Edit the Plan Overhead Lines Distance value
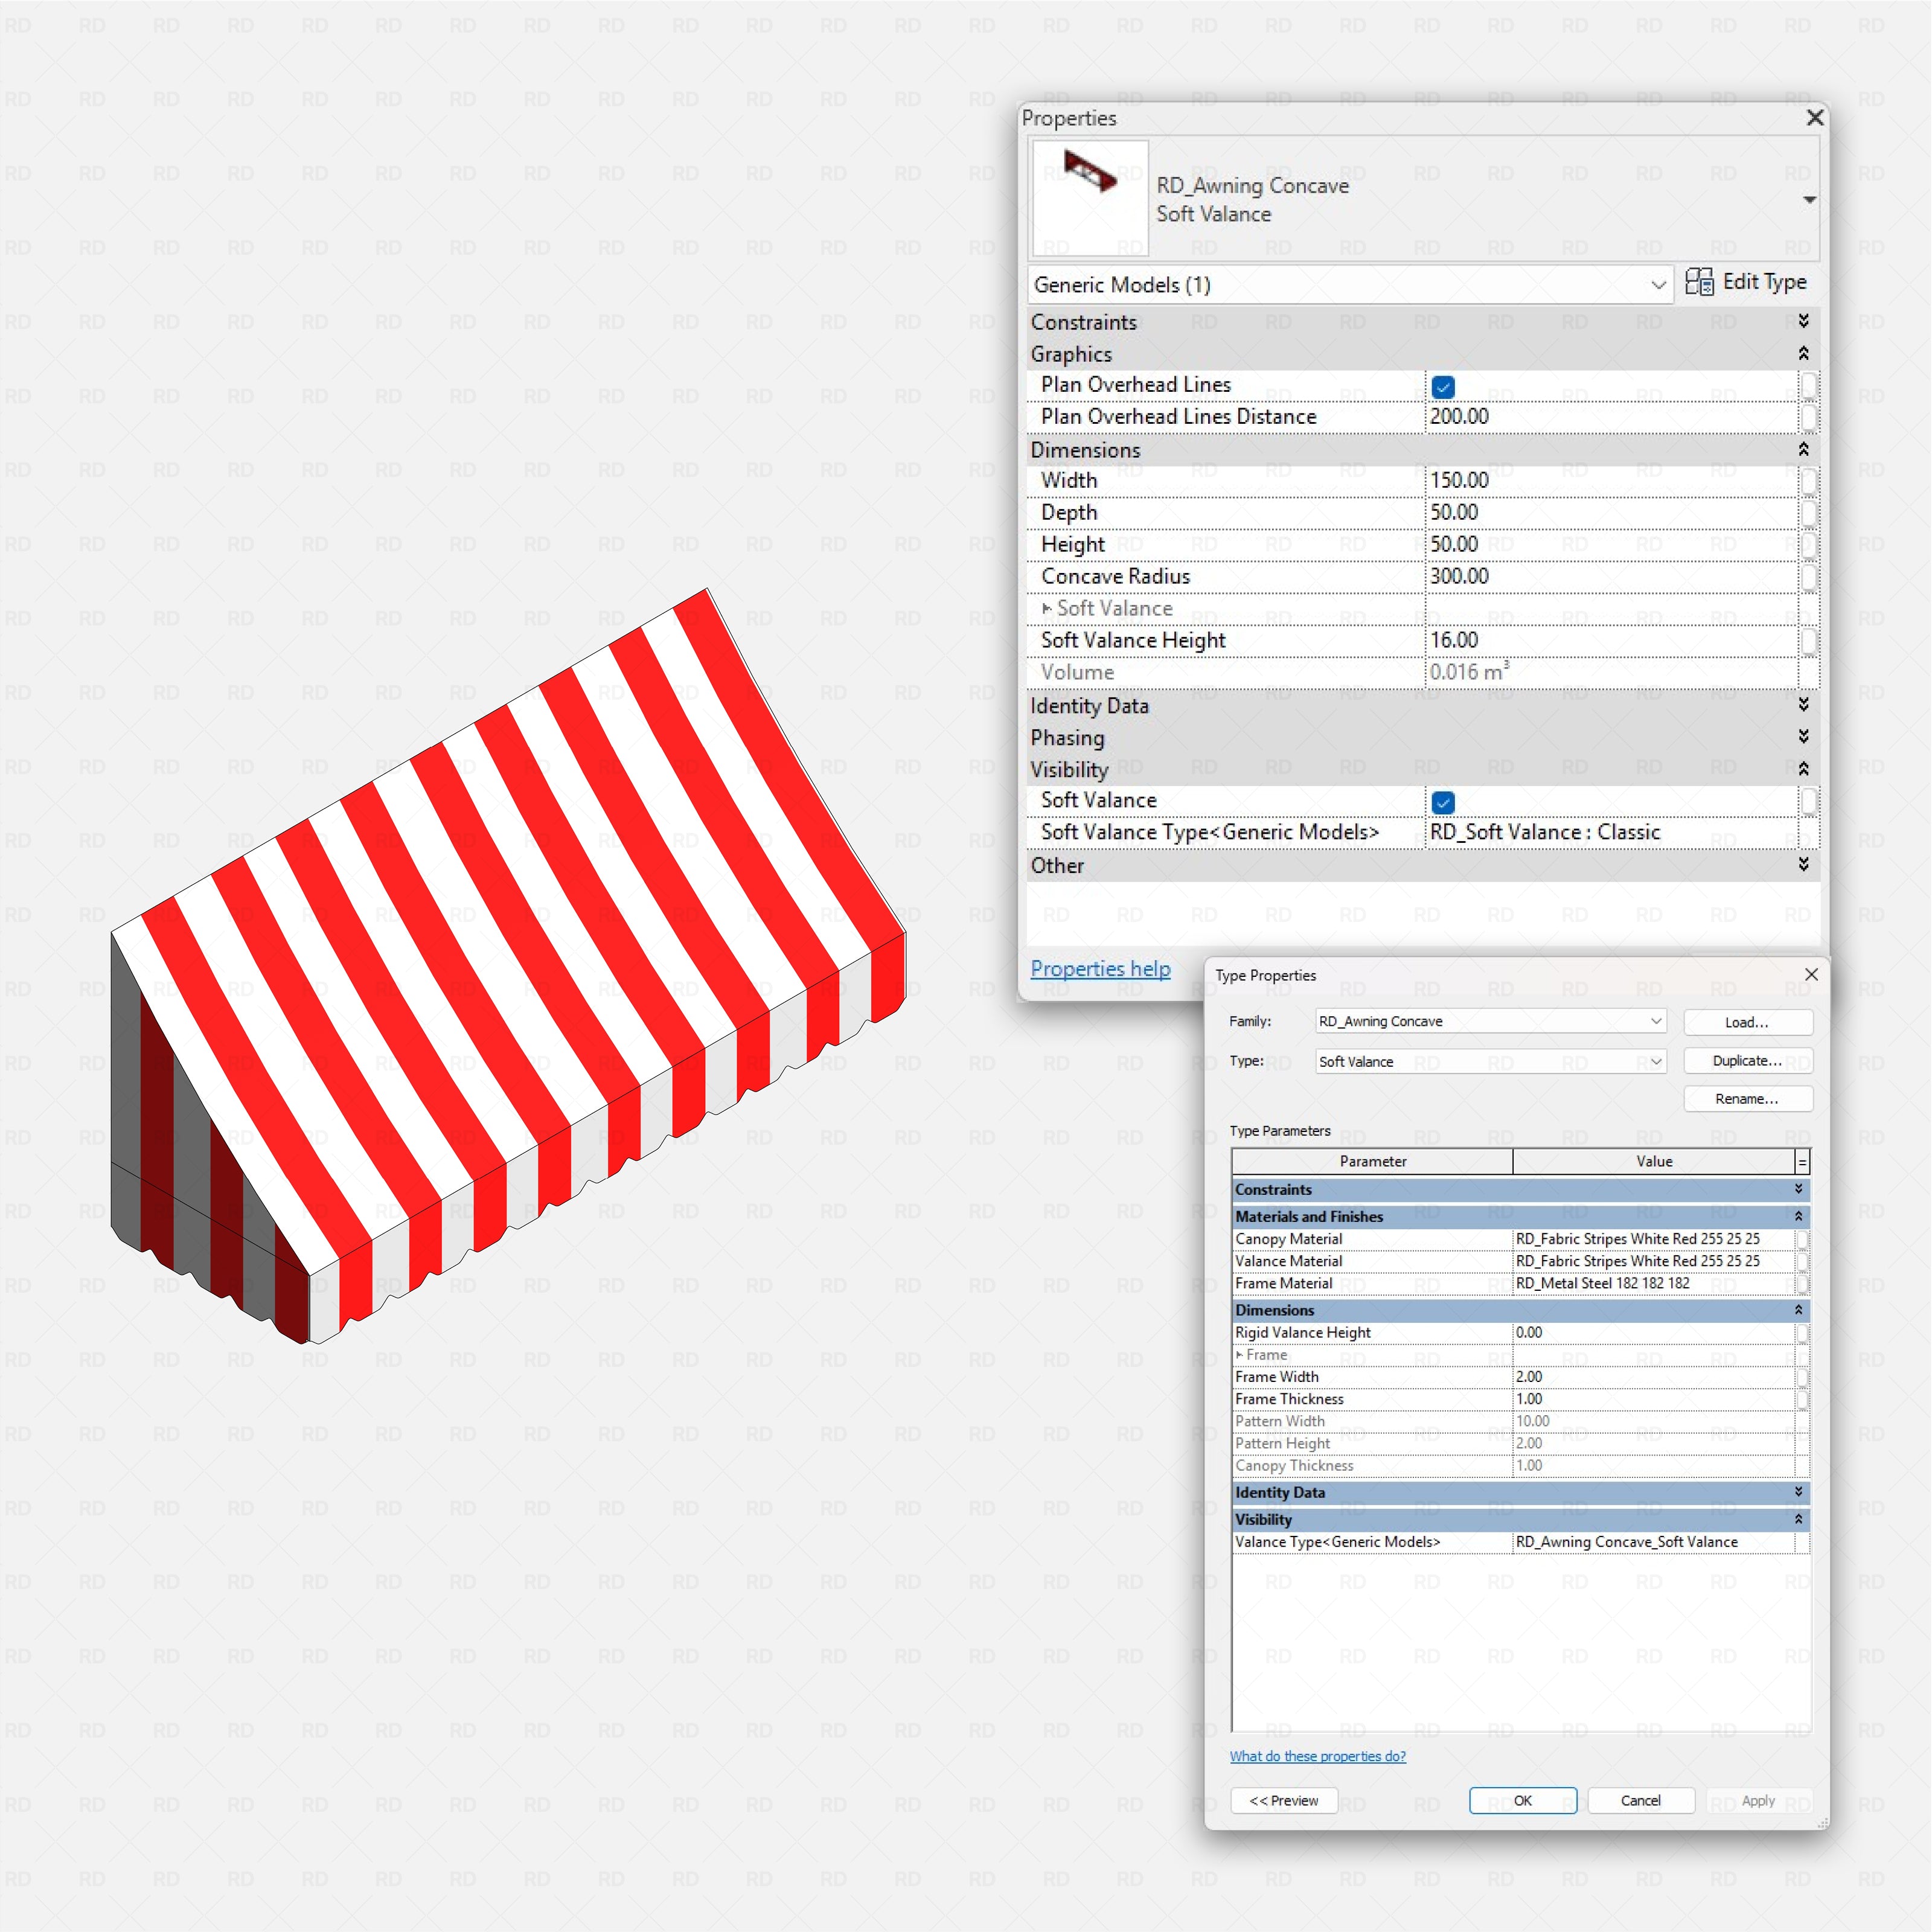This screenshot has height=1932, width=1932. click(1611, 417)
